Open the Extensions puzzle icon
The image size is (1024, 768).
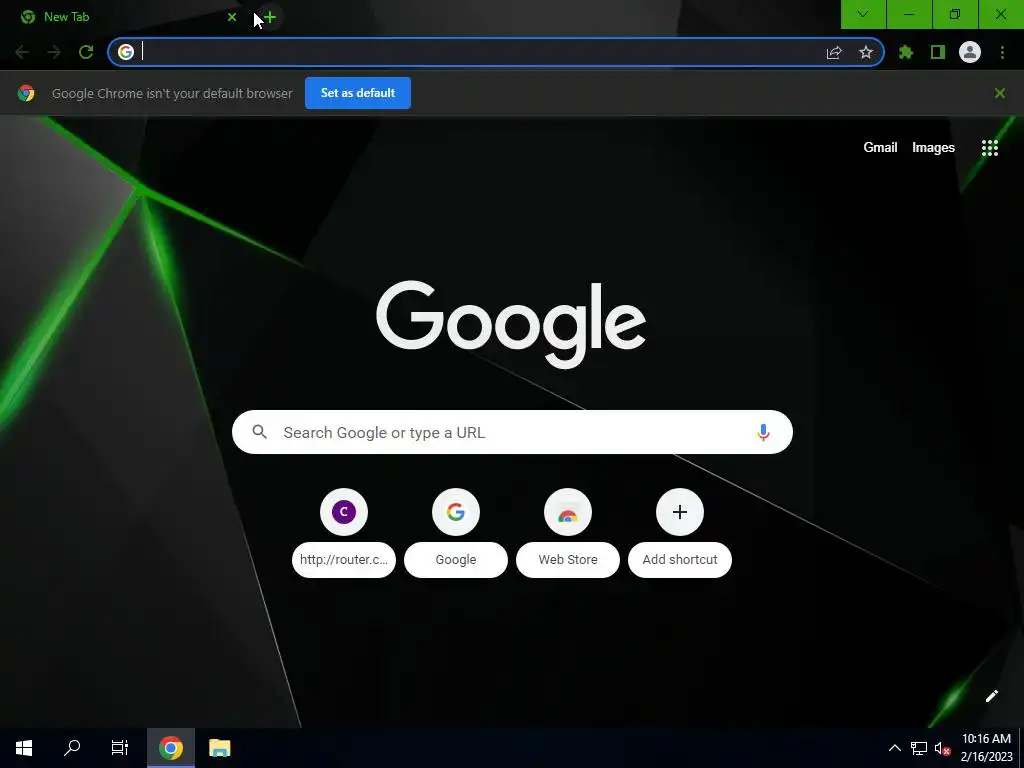(x=906, y=52)
